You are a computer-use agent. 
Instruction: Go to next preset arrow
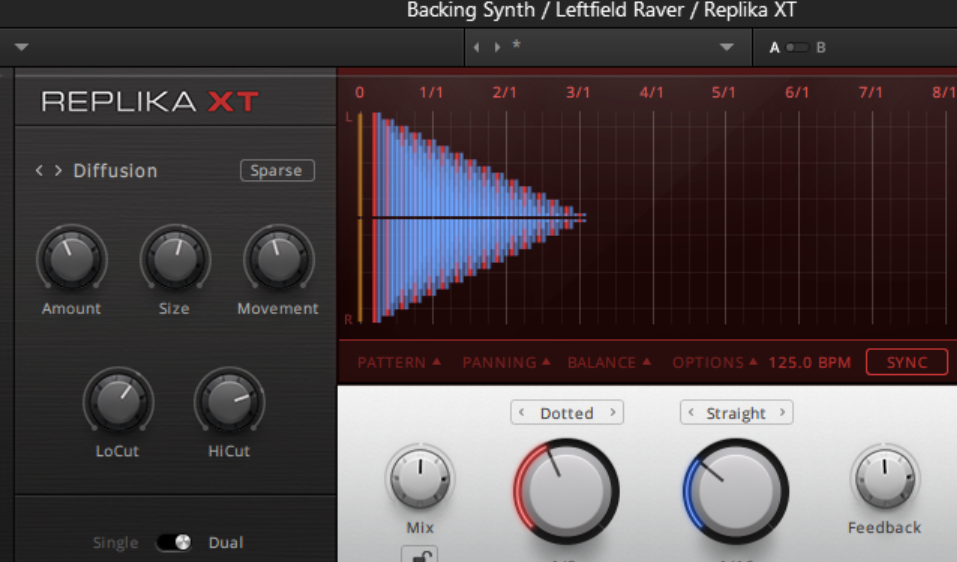coord(497,47)
